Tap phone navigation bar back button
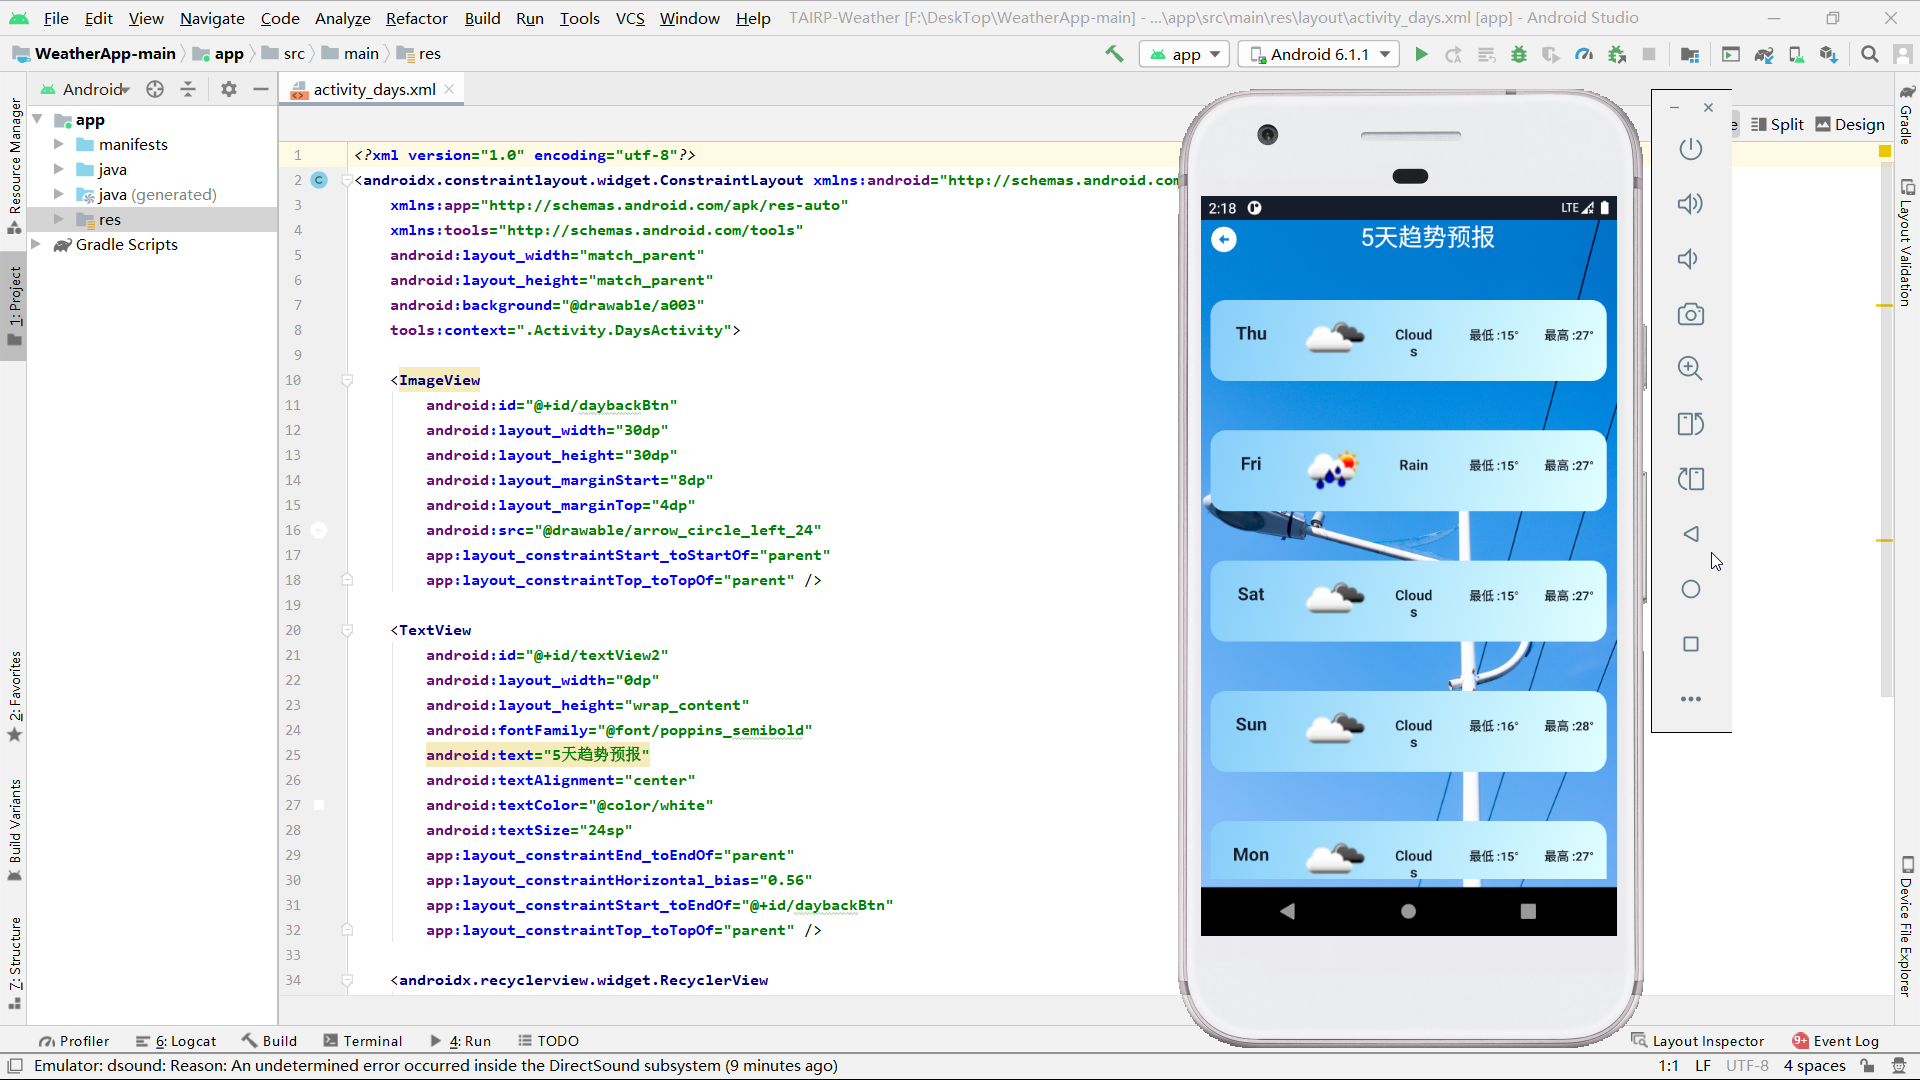Screen dimensions: 1920x1080 click(x=1288, y=911)
